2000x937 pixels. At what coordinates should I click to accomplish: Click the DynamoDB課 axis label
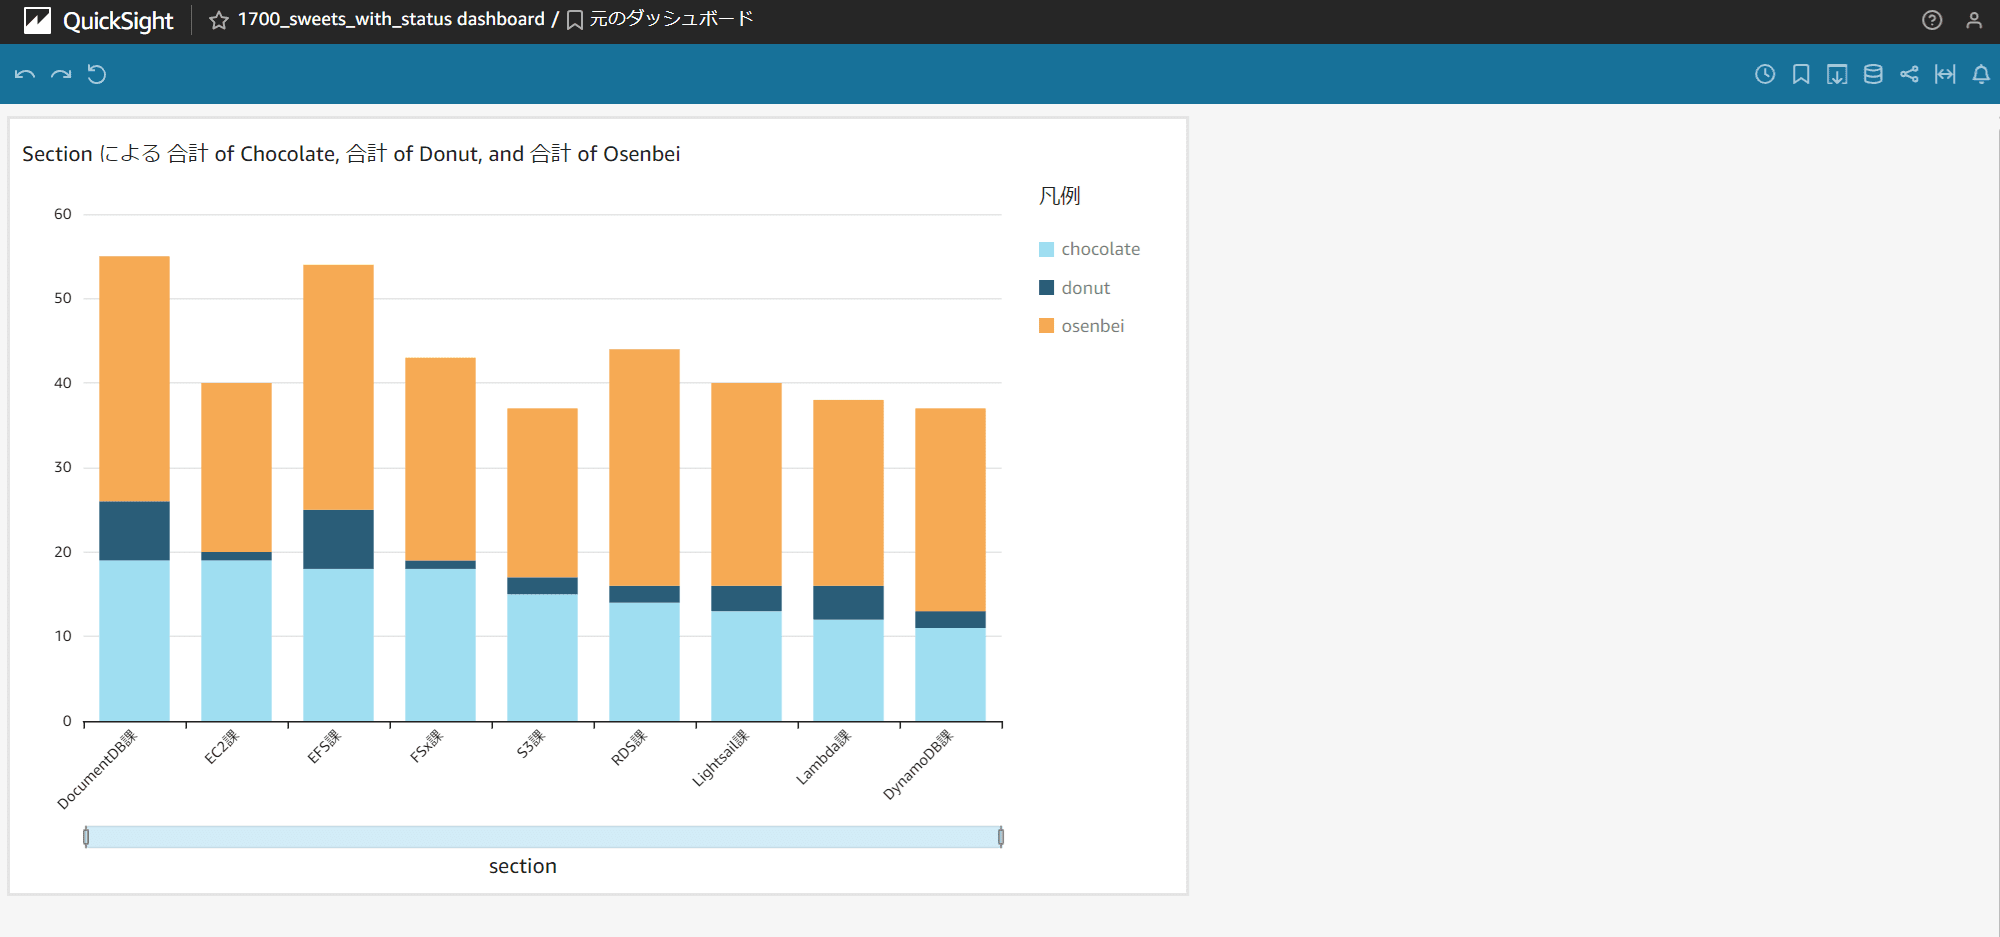pos(918,765)
